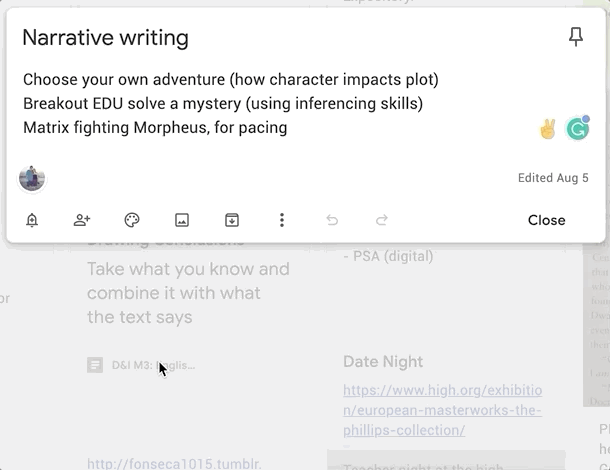Open the three-dot More menu
The image size is (610, 470).
(282, 220)
